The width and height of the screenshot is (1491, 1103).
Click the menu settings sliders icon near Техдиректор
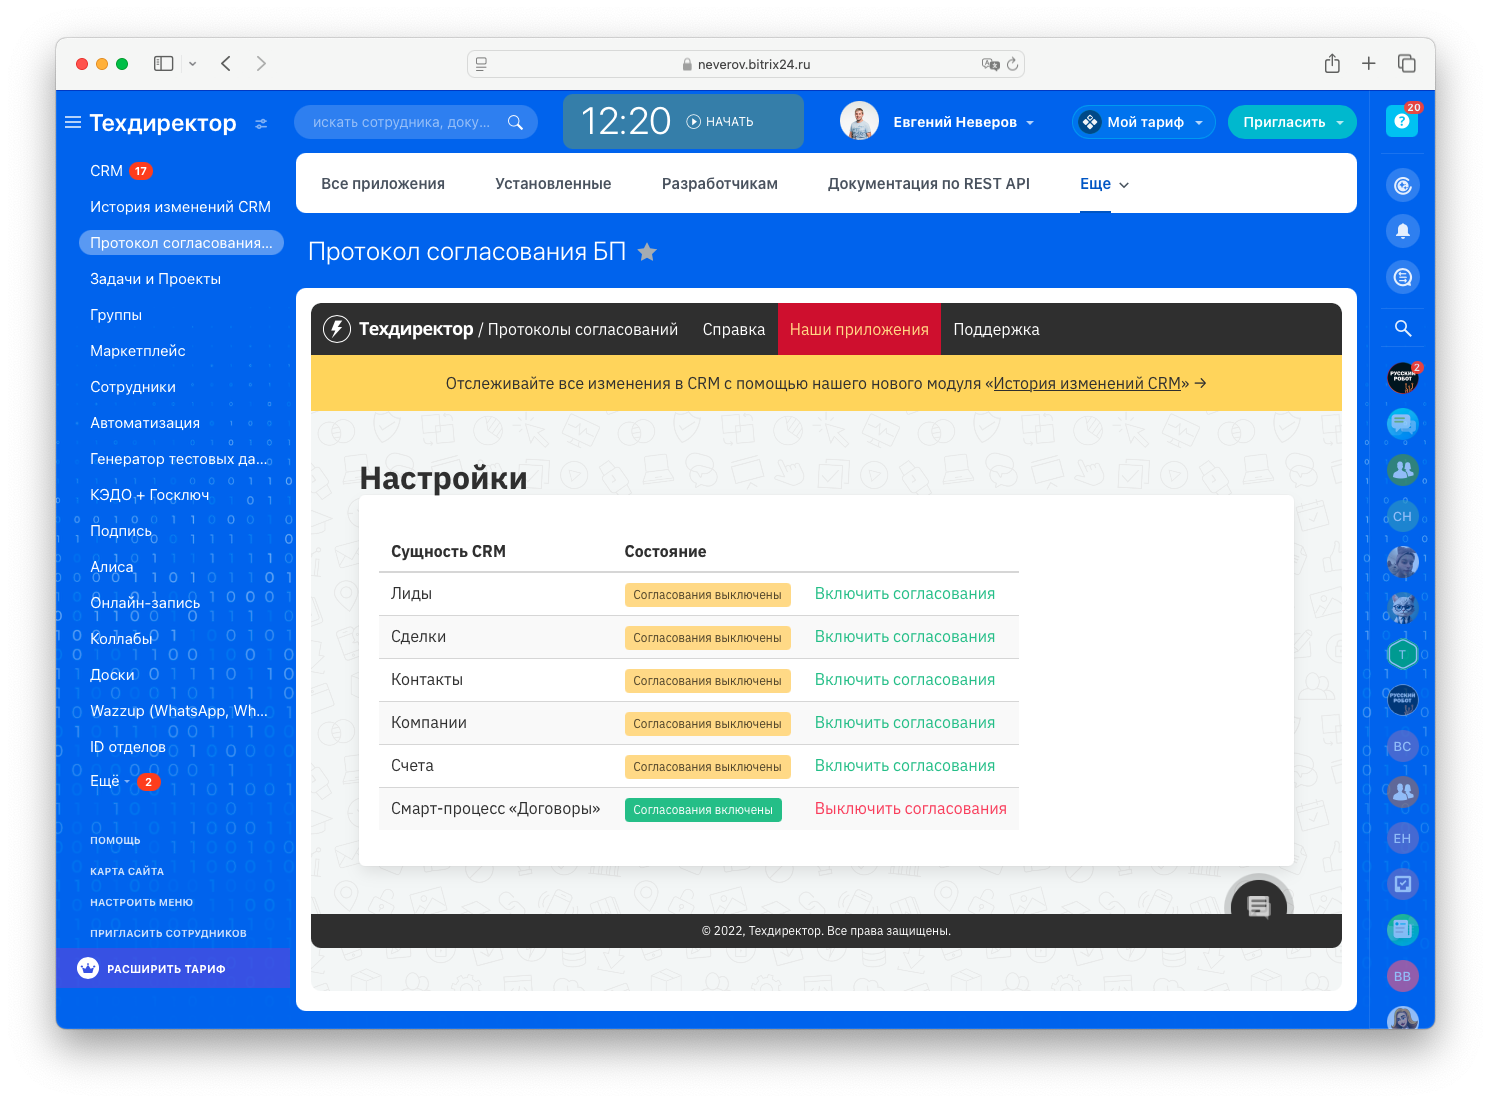click(261, 123)
